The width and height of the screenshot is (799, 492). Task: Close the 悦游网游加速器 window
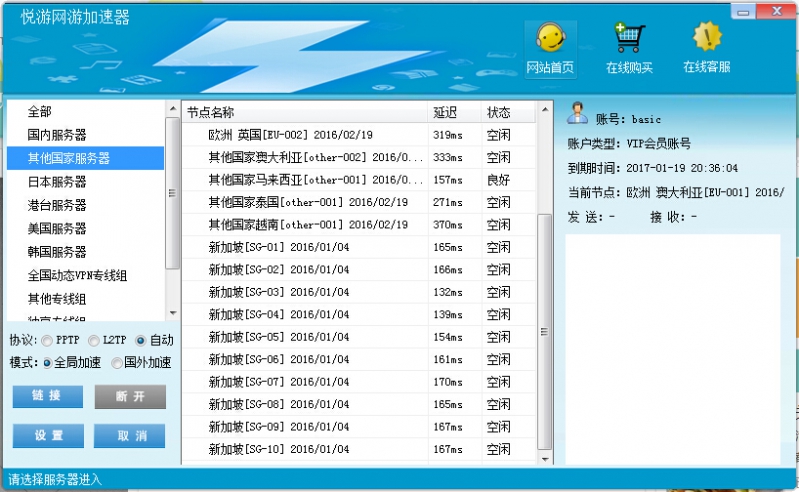[x=777, y=11]
